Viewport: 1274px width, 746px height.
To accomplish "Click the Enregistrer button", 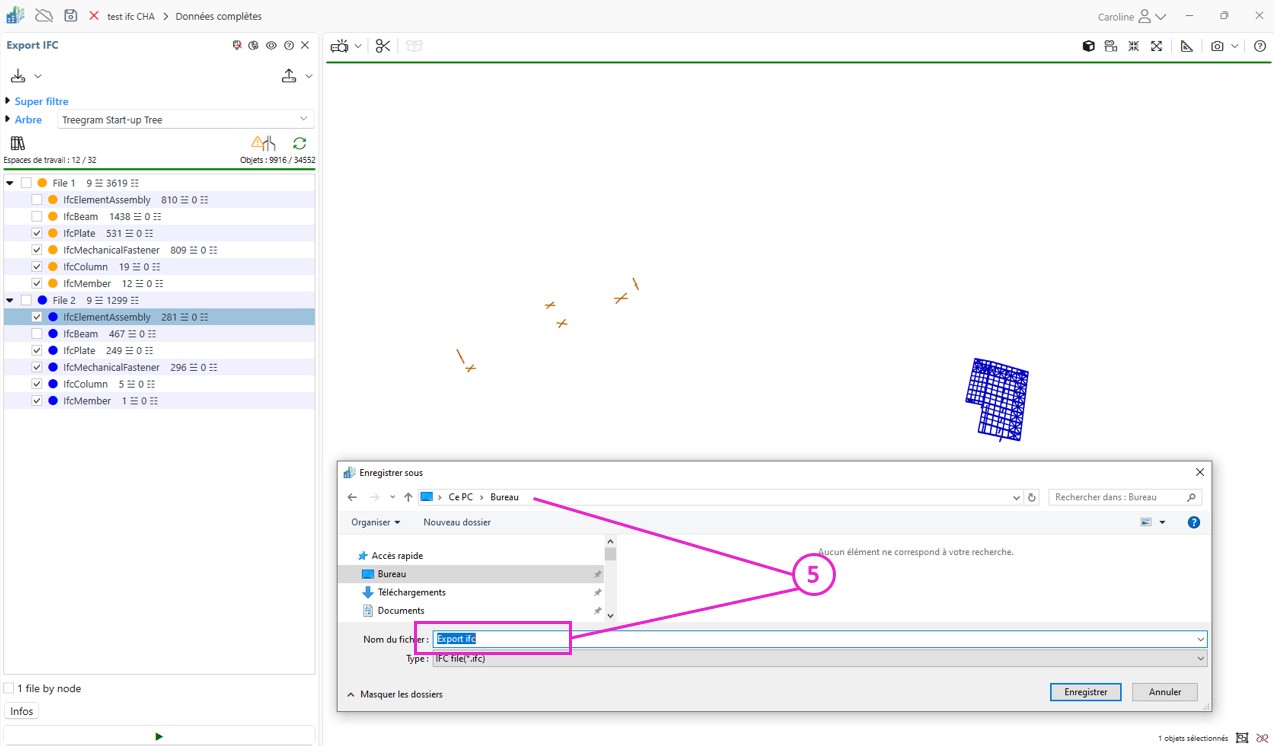I will click(x=1085, y=692).
